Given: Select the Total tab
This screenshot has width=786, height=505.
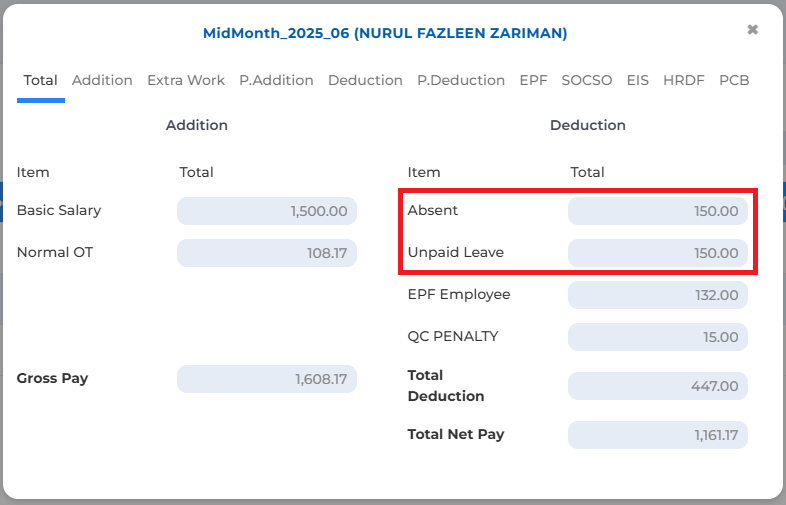Looking at the screenshot, I should pos(41,80).
